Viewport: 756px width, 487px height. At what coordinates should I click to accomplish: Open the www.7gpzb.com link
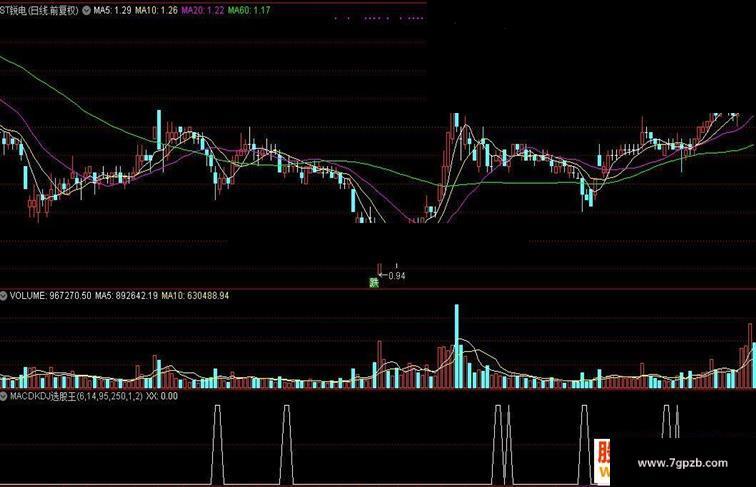[682, 463]
